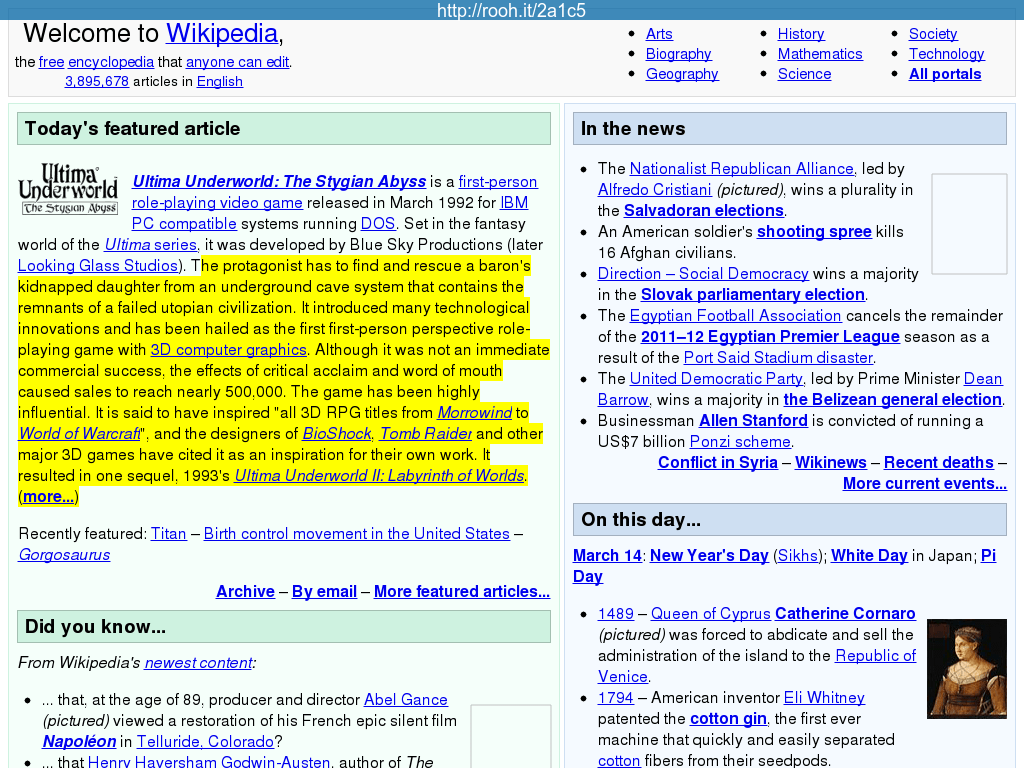Open the Wikipedia link in the welcome heading
Screen dimensions: 1024x768
221,33
